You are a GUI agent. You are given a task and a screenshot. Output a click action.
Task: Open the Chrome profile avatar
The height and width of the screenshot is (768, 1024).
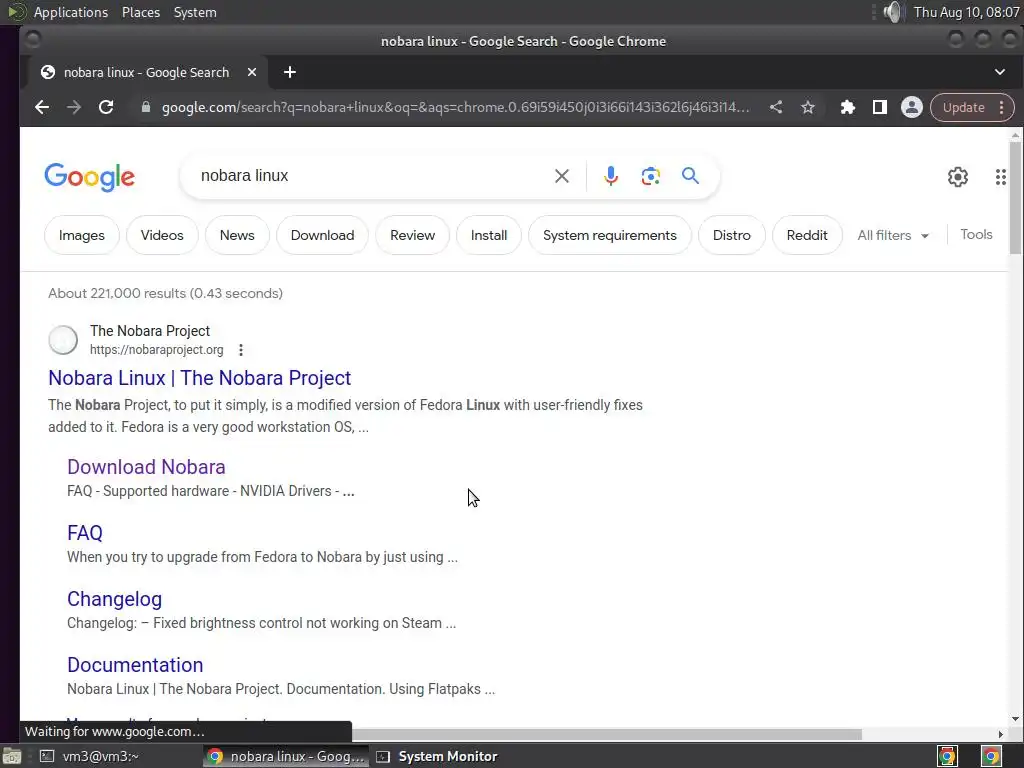pos(912,107)
